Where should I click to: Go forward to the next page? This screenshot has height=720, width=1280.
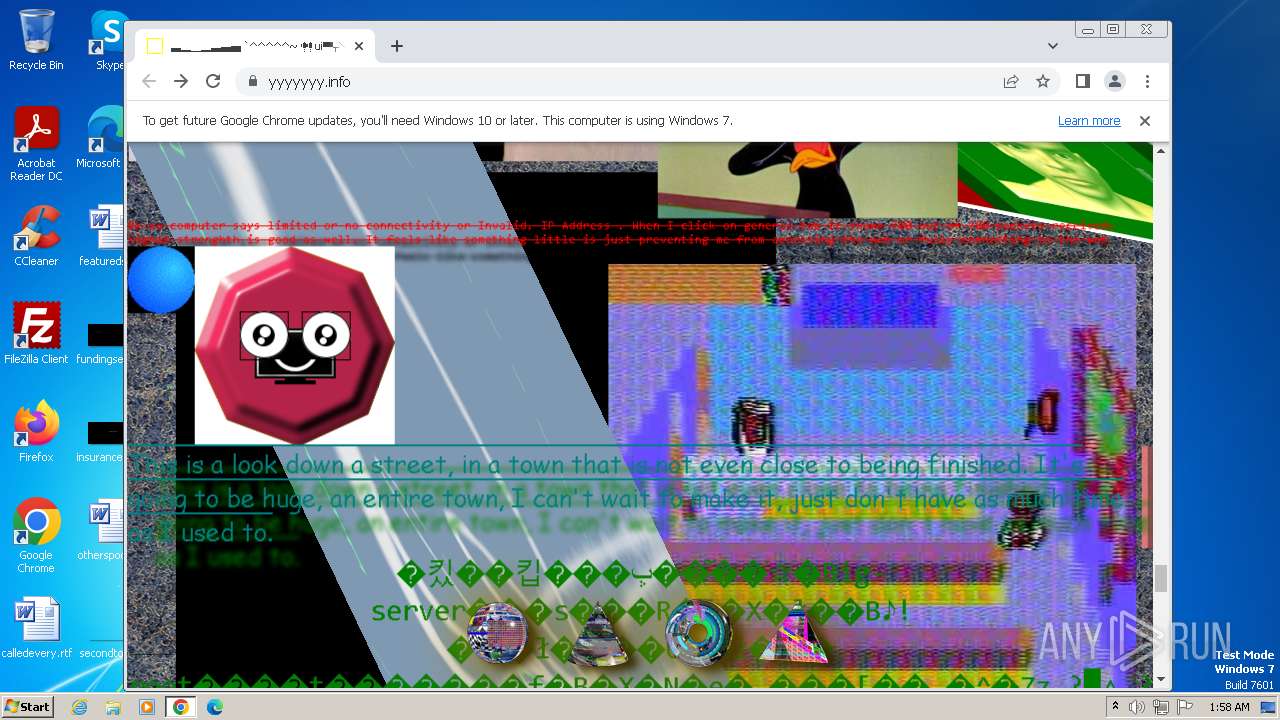181,82
